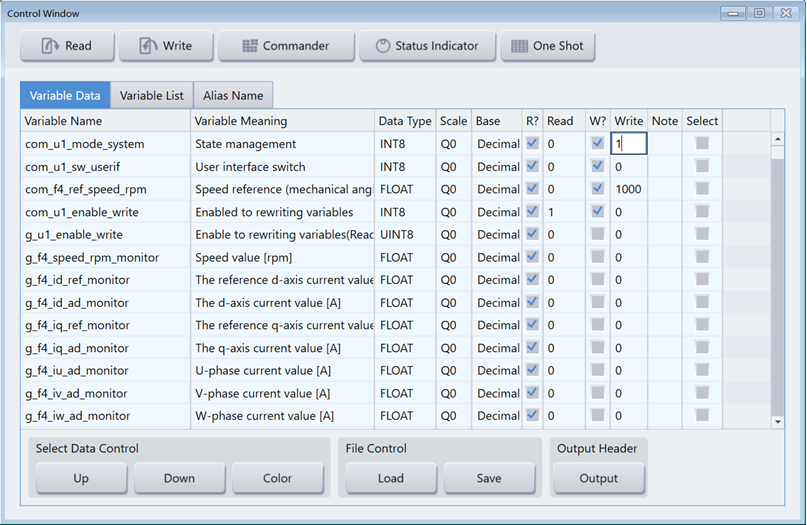The width and height of the screenshot is (807, 525).
Task: Click the Base column header
Action: 497,121
